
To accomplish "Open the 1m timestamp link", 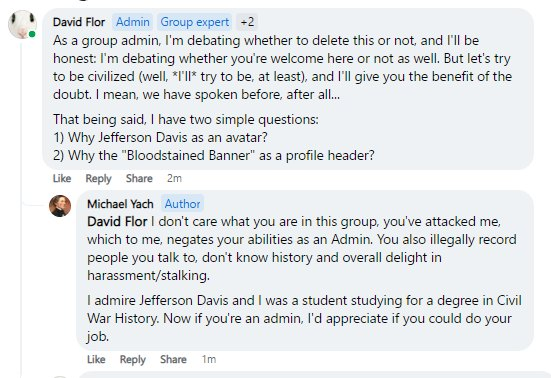I will pyautogui.click(x=209, y=359).
